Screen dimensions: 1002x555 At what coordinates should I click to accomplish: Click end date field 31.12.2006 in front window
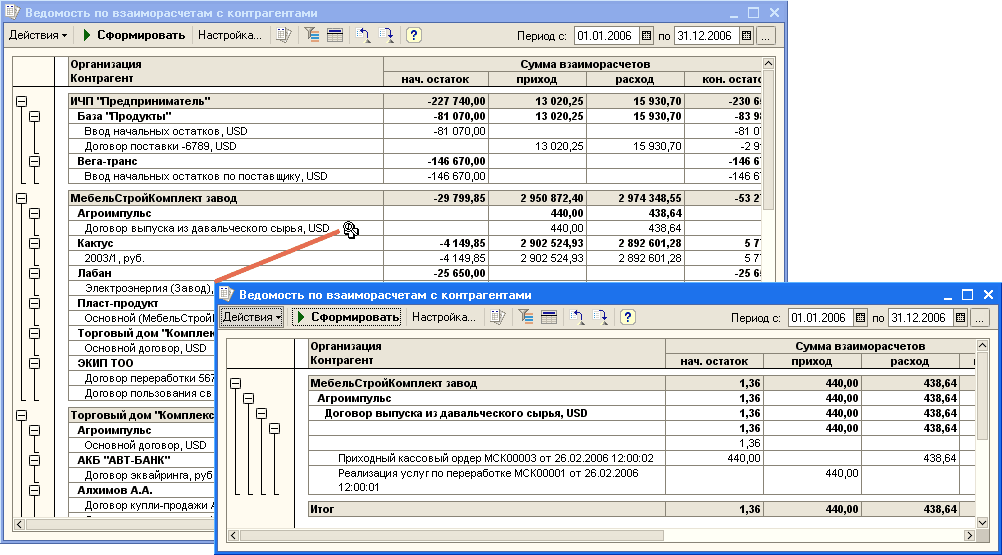[x=920, y=317]
